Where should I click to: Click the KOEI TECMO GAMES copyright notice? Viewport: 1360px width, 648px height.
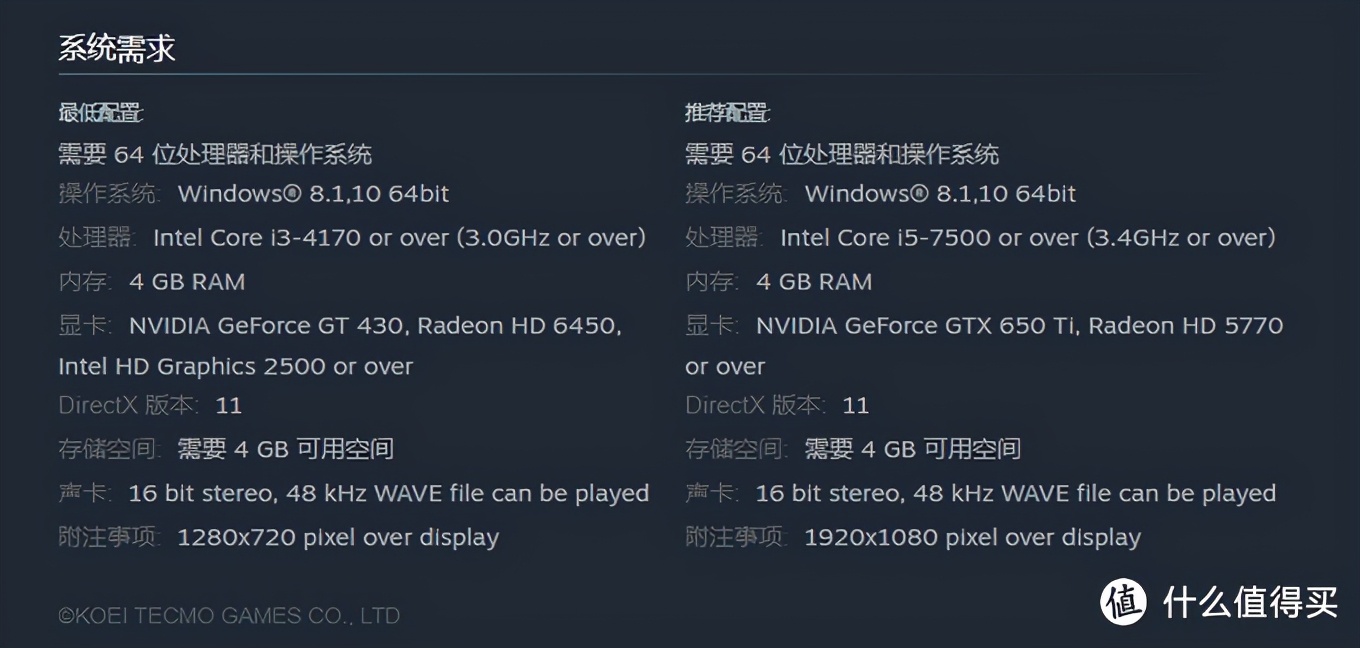[x=229, y=616]
